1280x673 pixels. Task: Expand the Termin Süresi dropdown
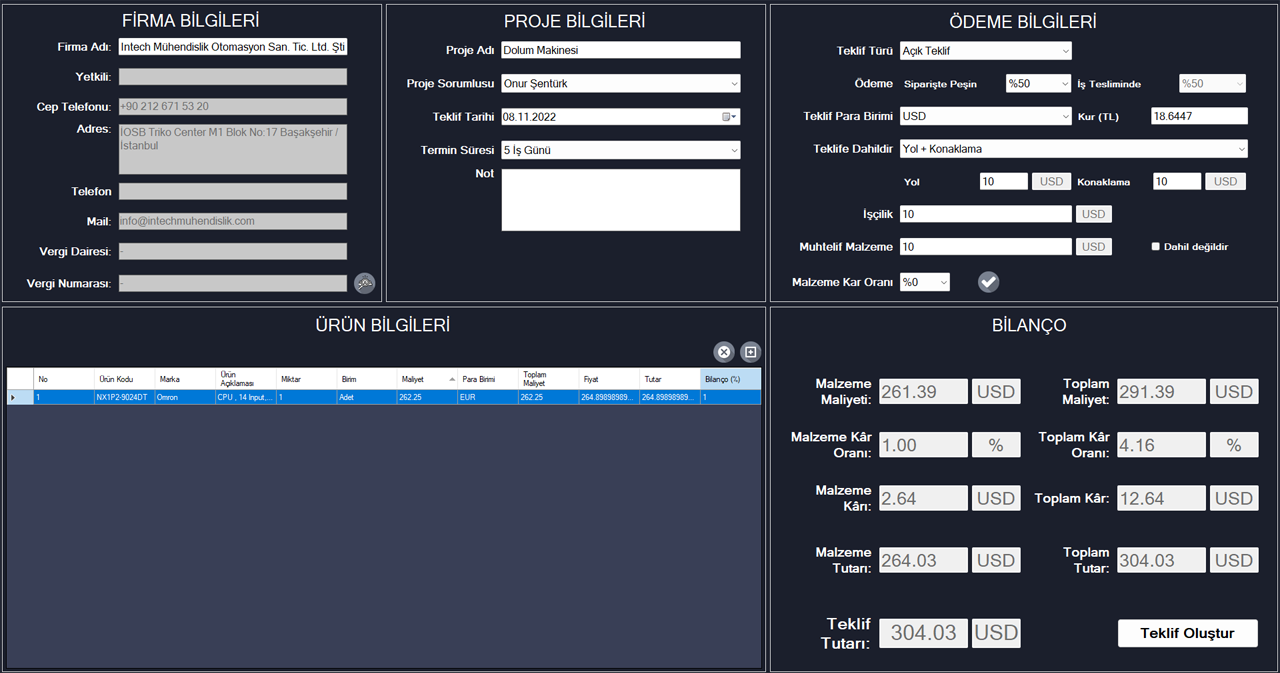[734, 150]
